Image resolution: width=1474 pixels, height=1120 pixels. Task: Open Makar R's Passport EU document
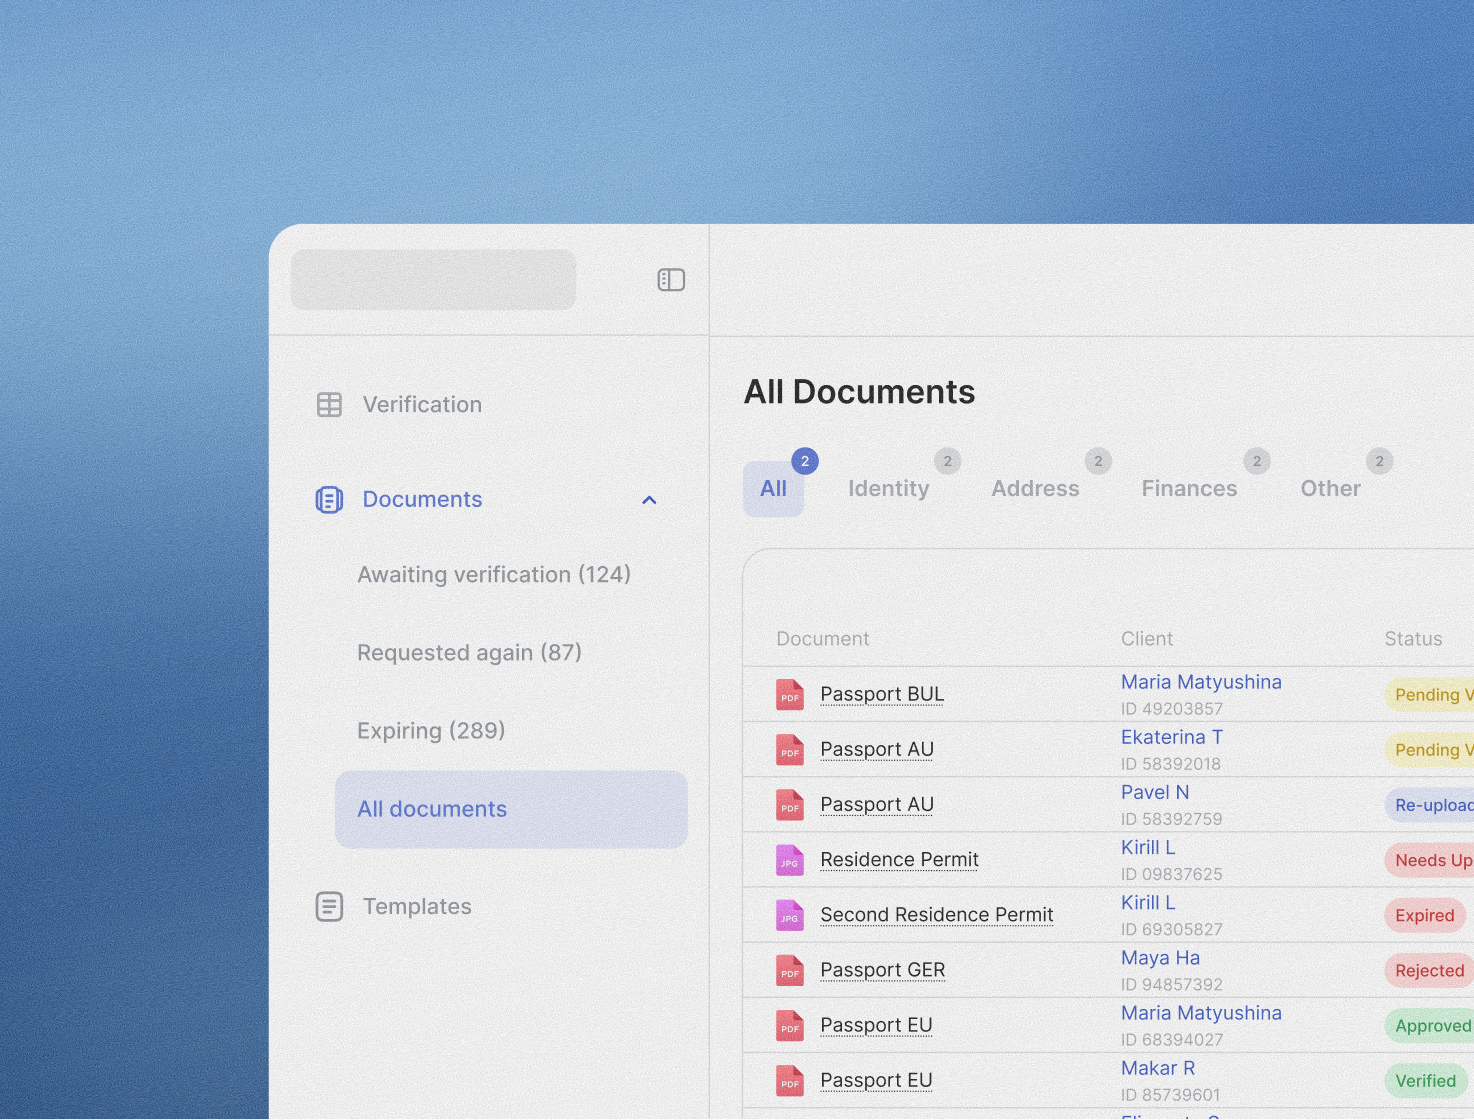tap(876, 1080)
